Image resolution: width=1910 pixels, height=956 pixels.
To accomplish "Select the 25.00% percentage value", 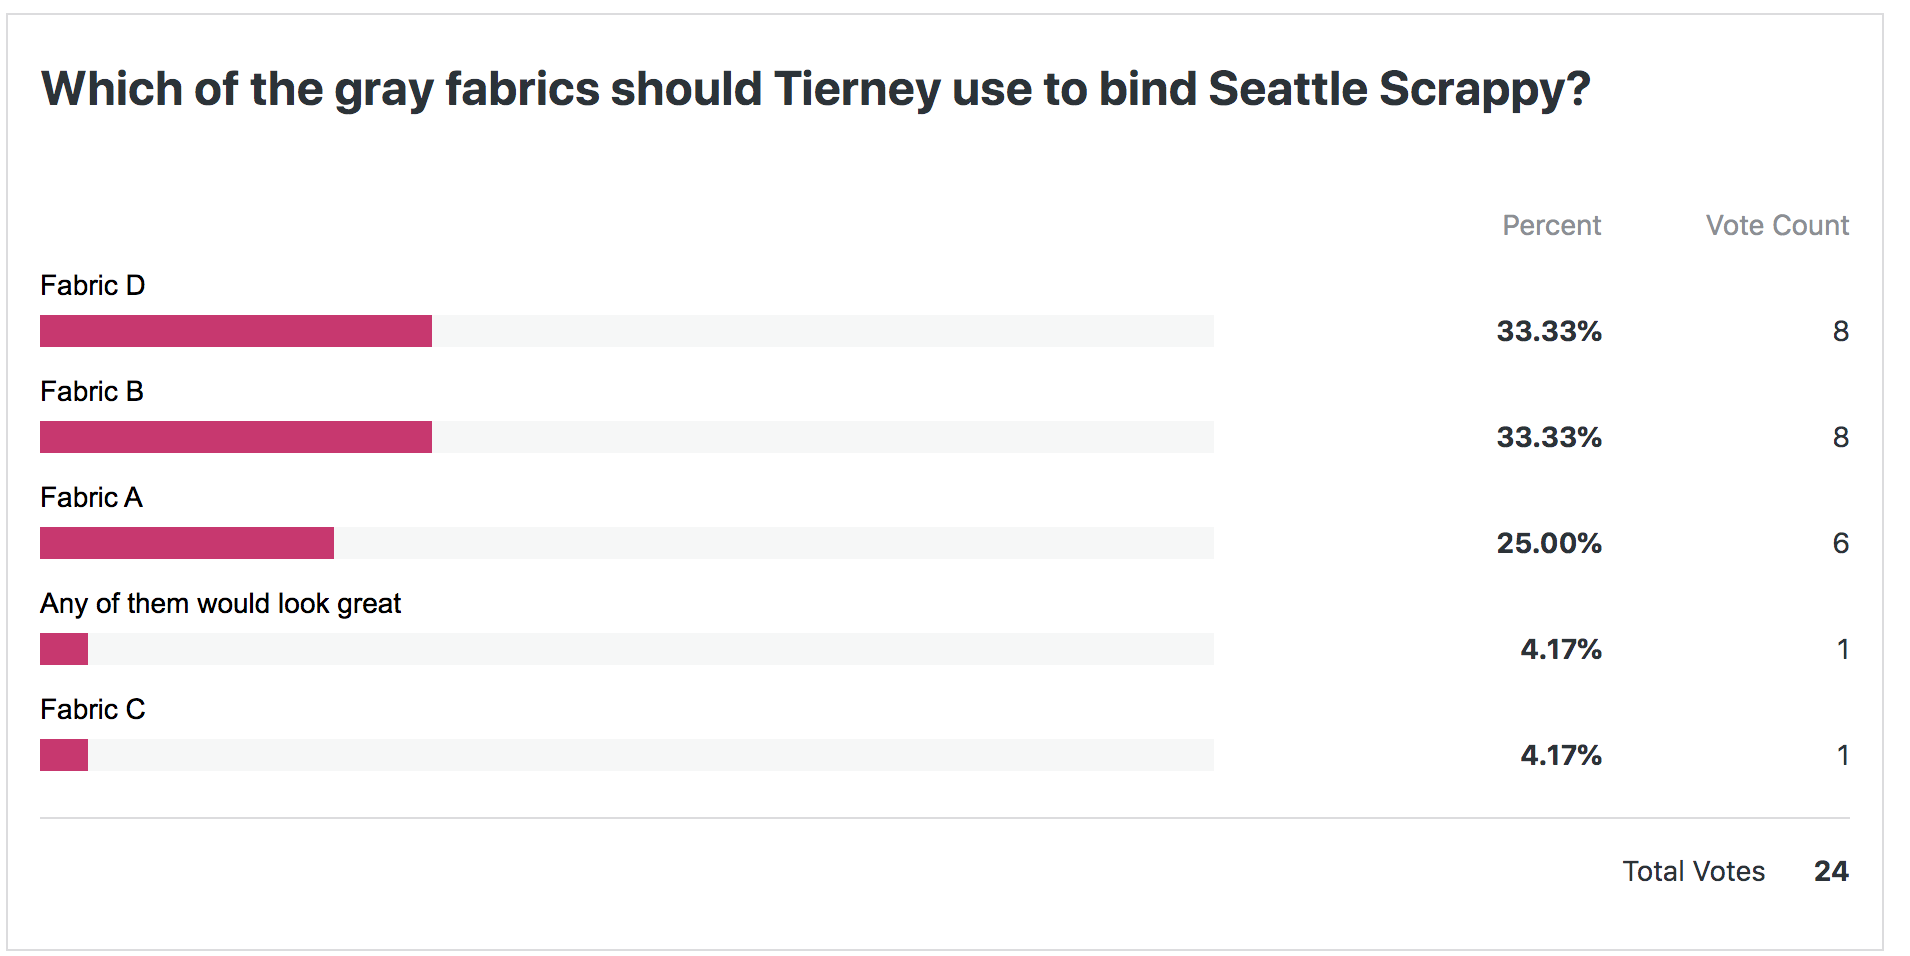I will (1549, 543).
